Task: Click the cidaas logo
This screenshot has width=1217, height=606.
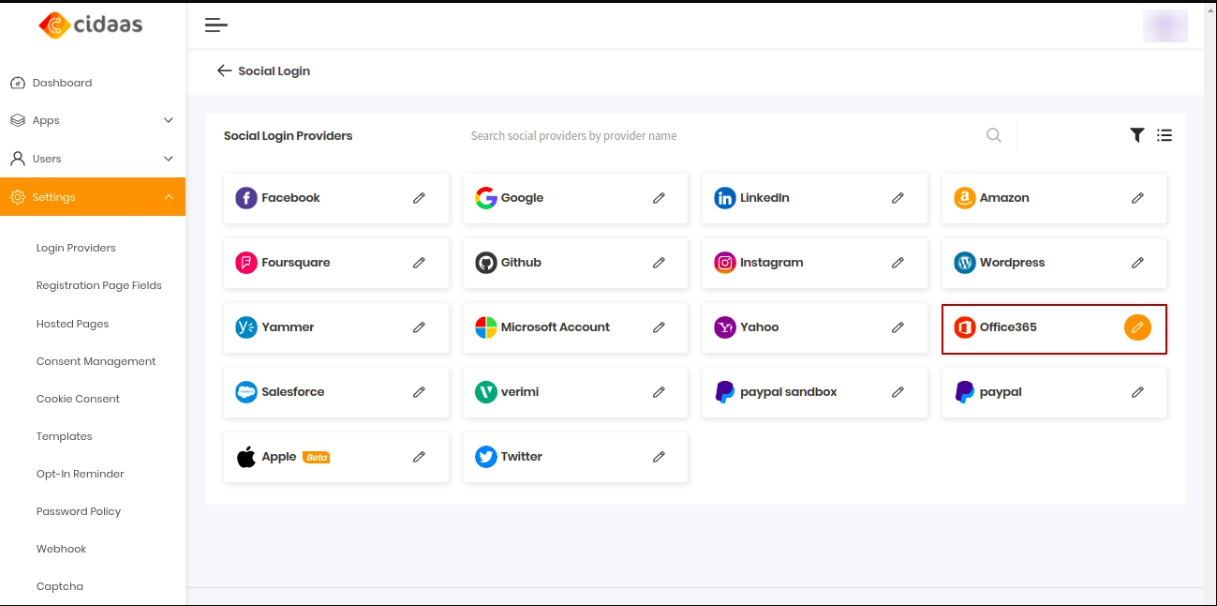Action: [90, 24]
